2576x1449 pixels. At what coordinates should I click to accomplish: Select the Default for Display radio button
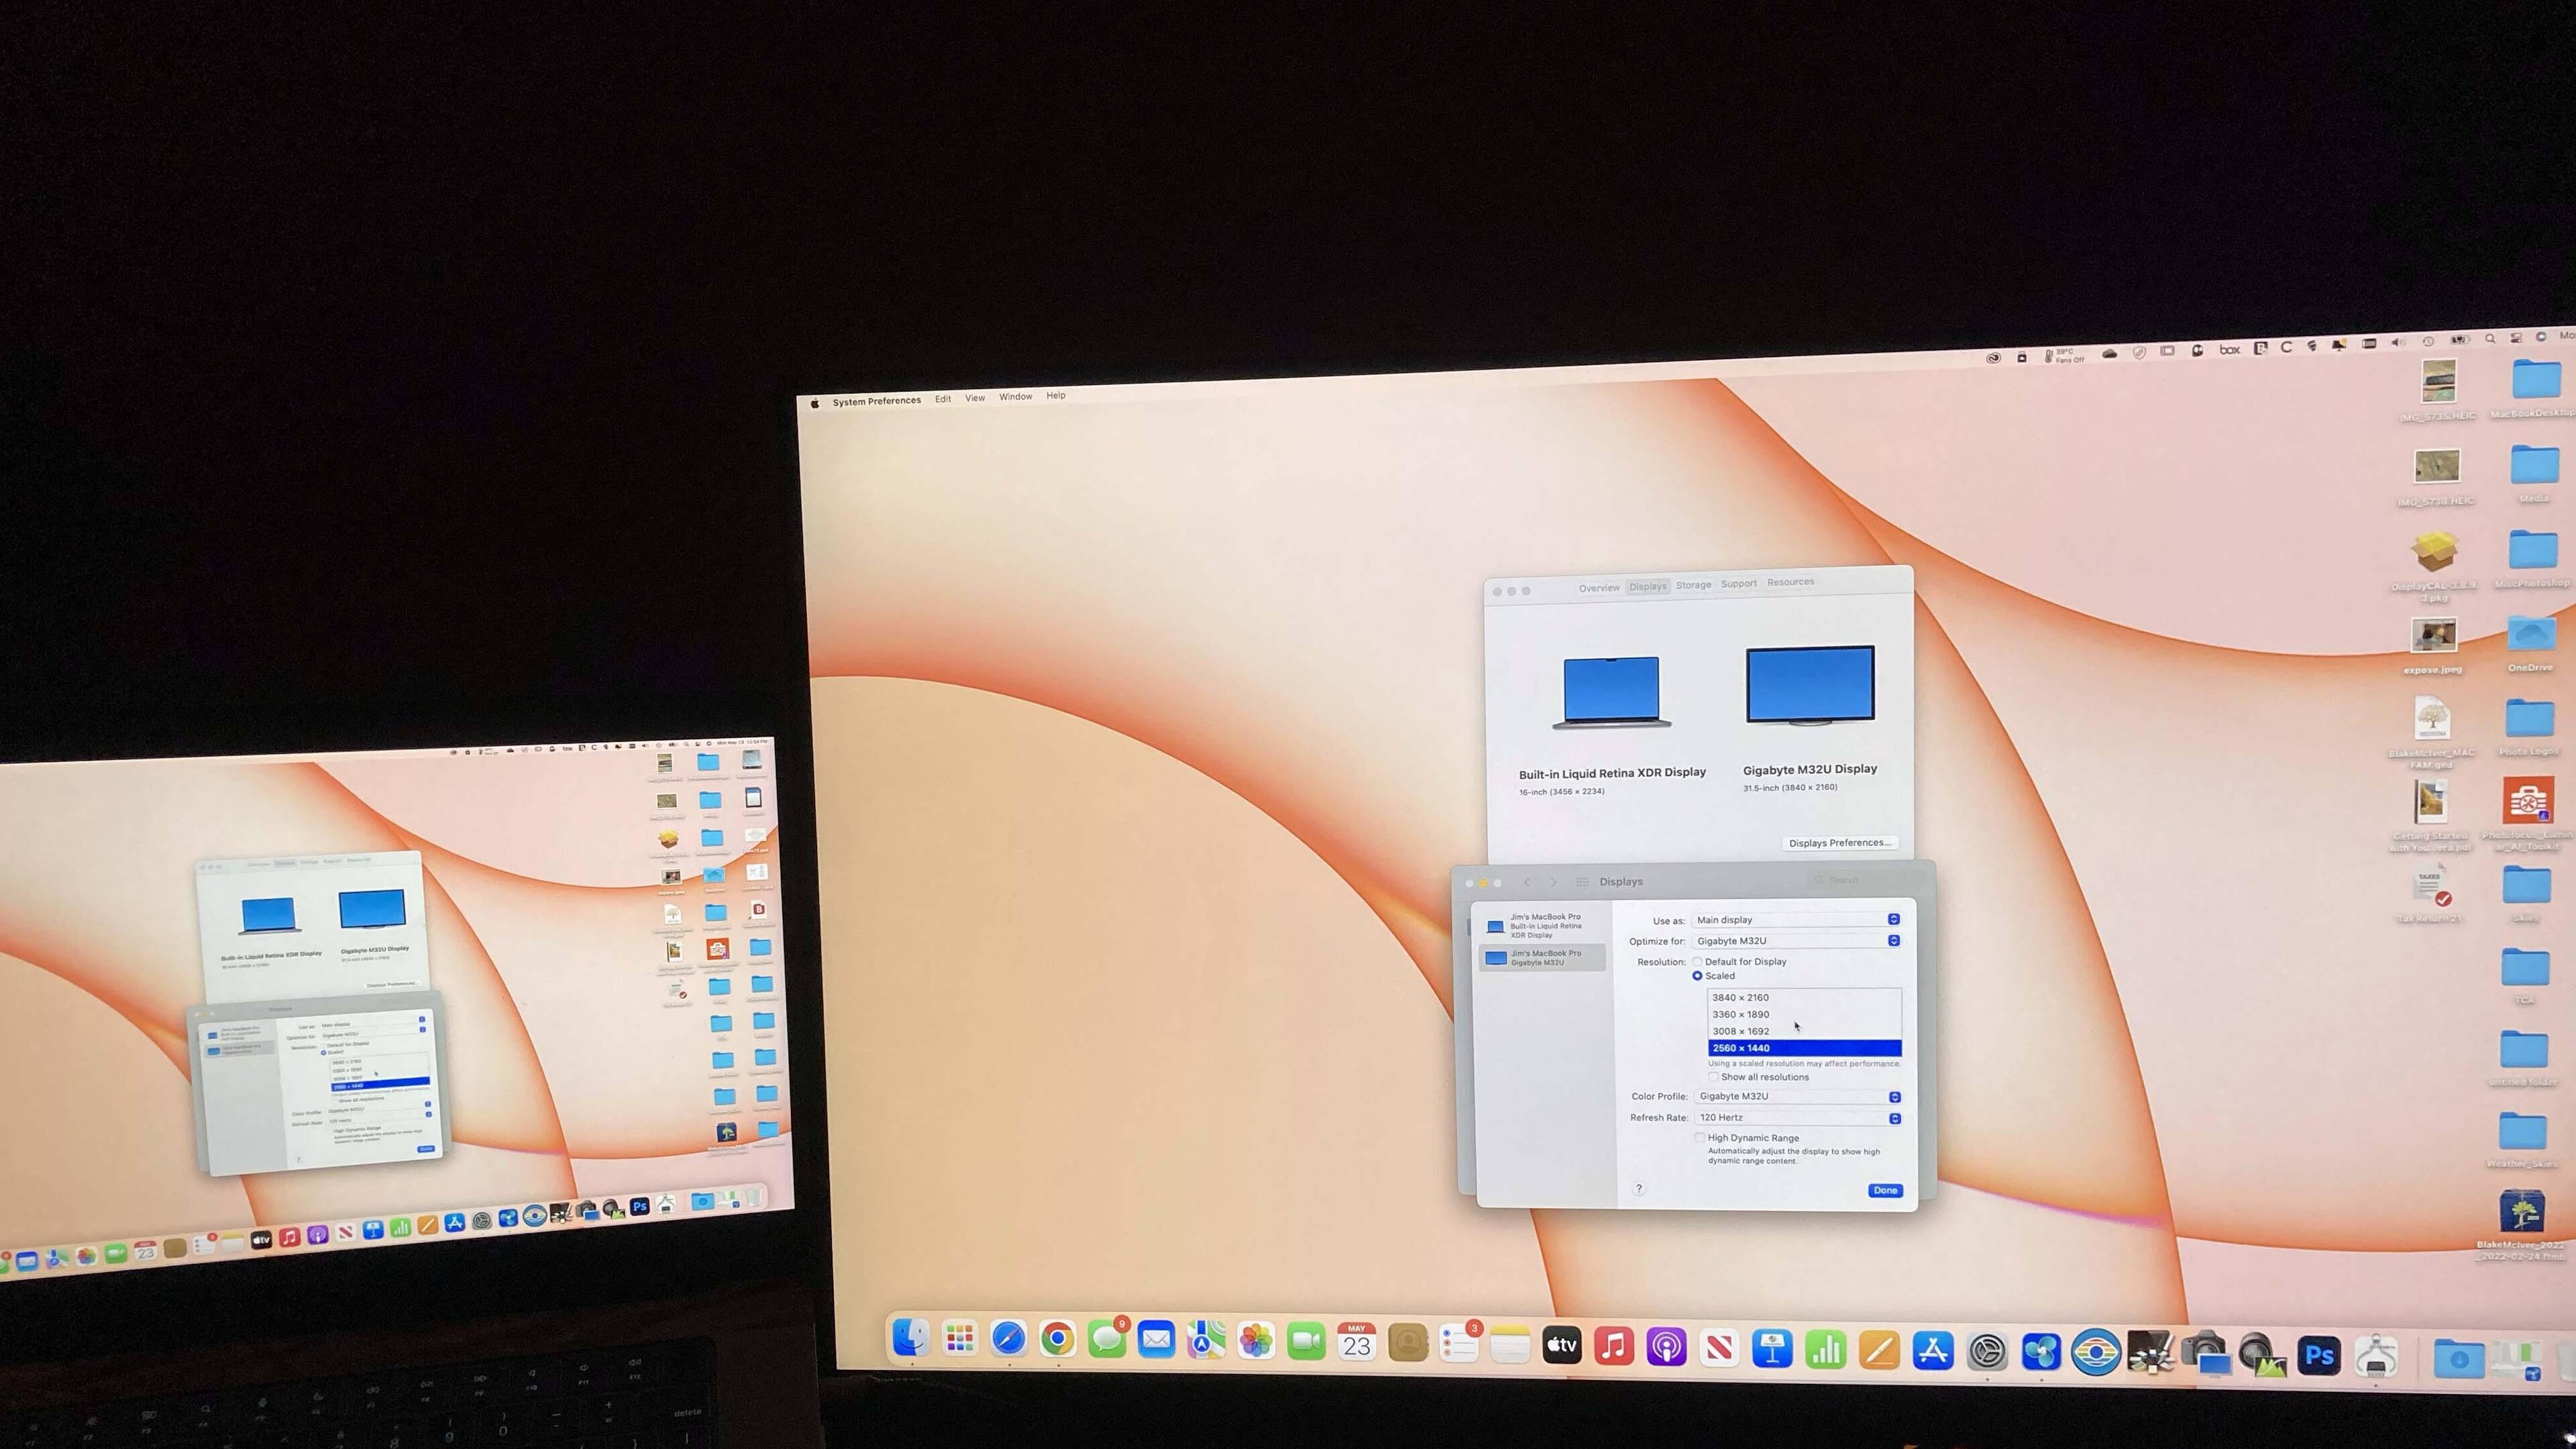click(1698, 961)
